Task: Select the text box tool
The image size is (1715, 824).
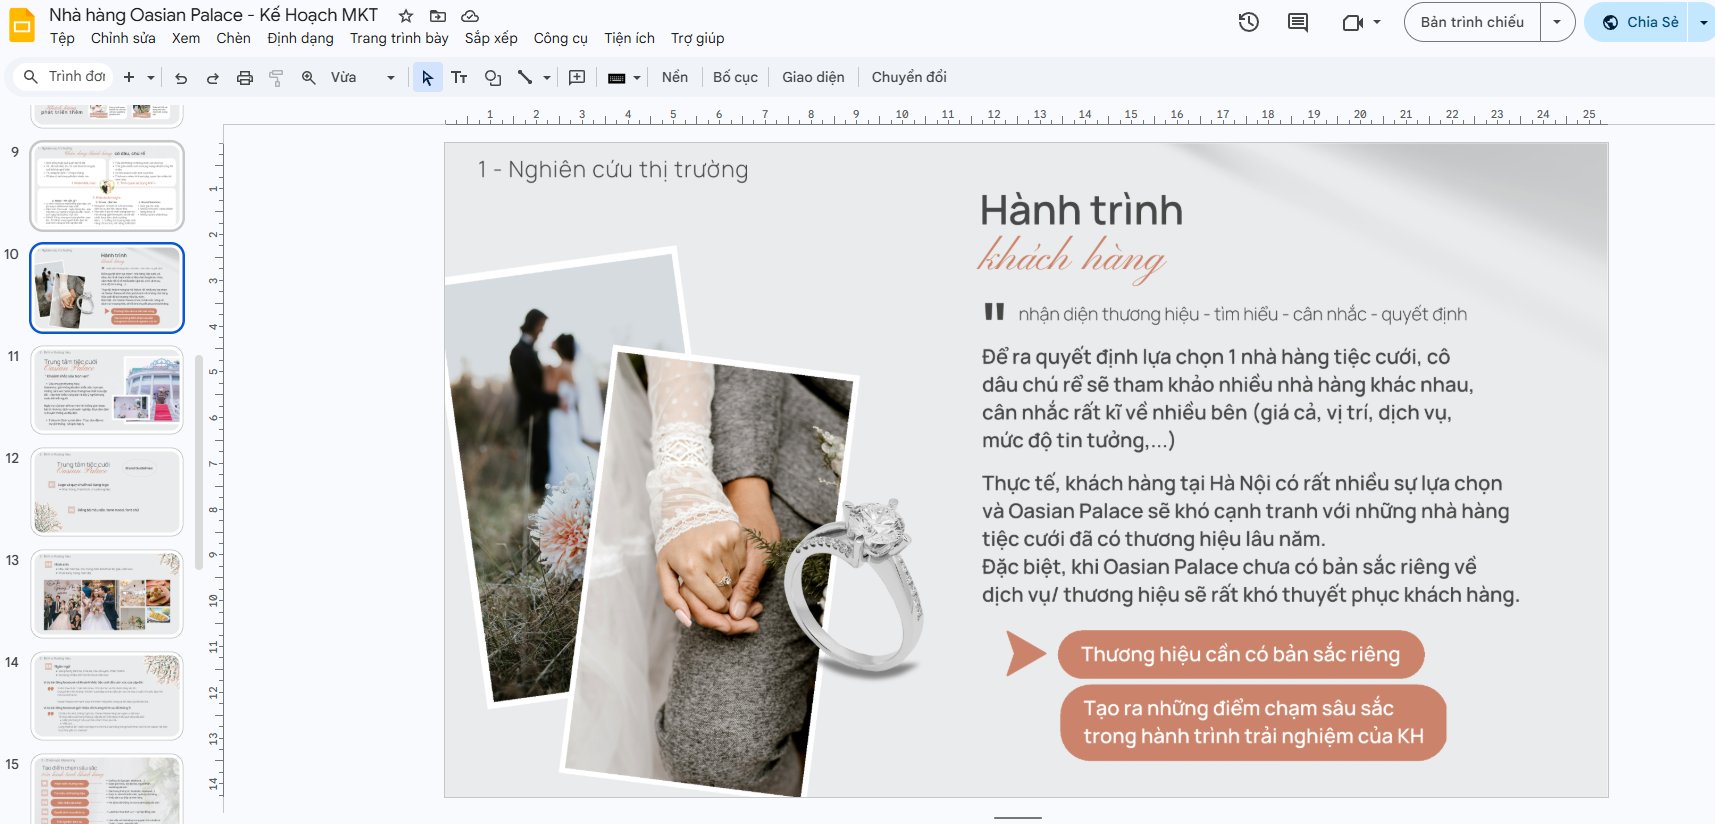Action: coord(459,77)
